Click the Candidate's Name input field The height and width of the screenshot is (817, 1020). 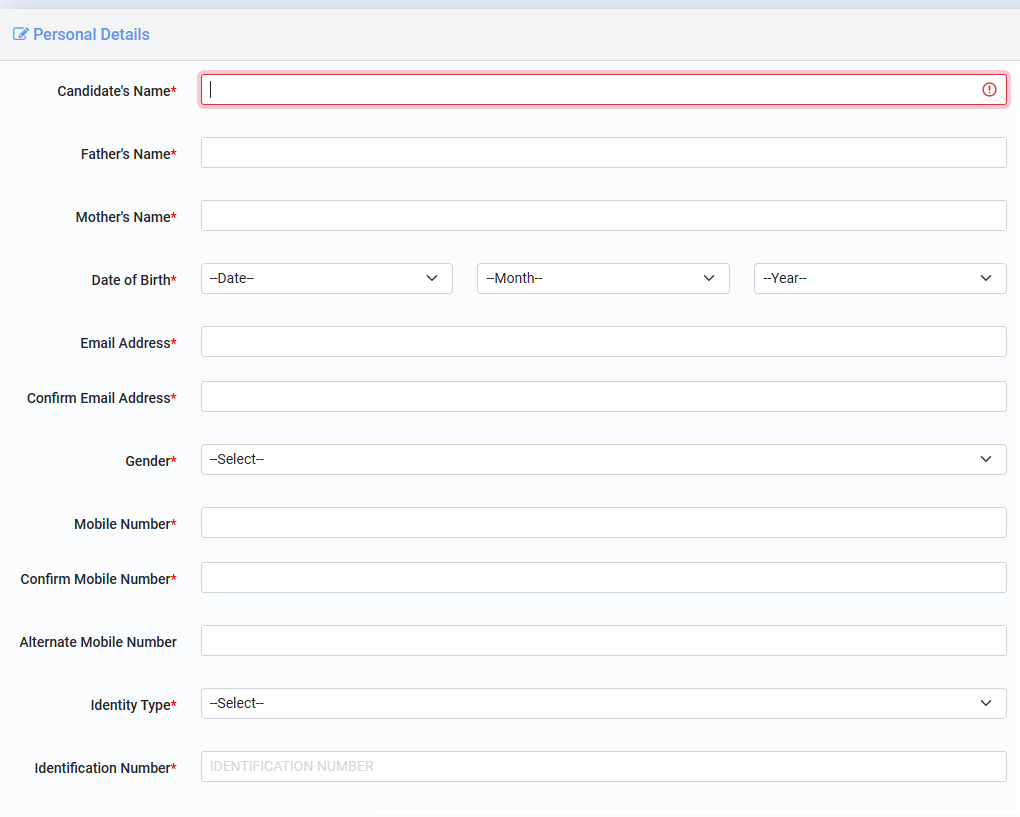point(590,90)
